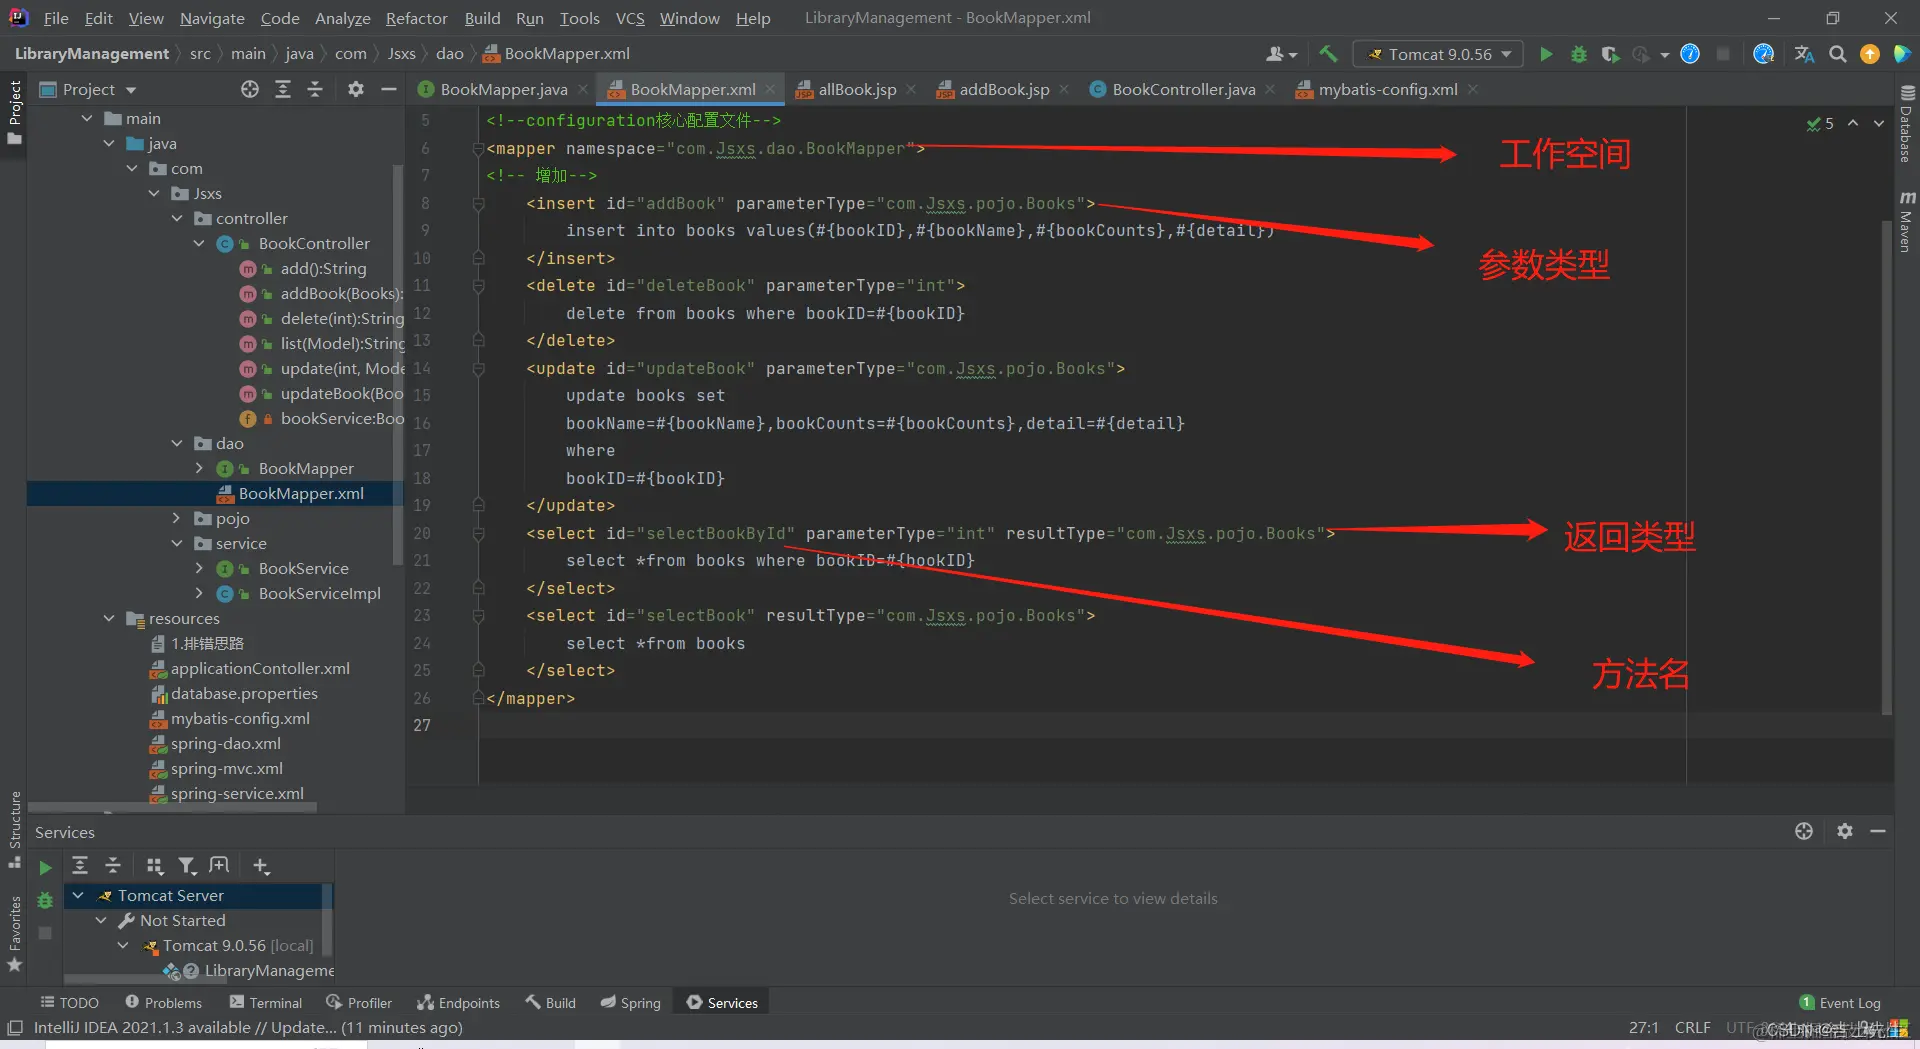Image resolution: width=1920 pixels, height=1049 pixels.
Task: Expand the pojo folder
Action: point(177,518)
